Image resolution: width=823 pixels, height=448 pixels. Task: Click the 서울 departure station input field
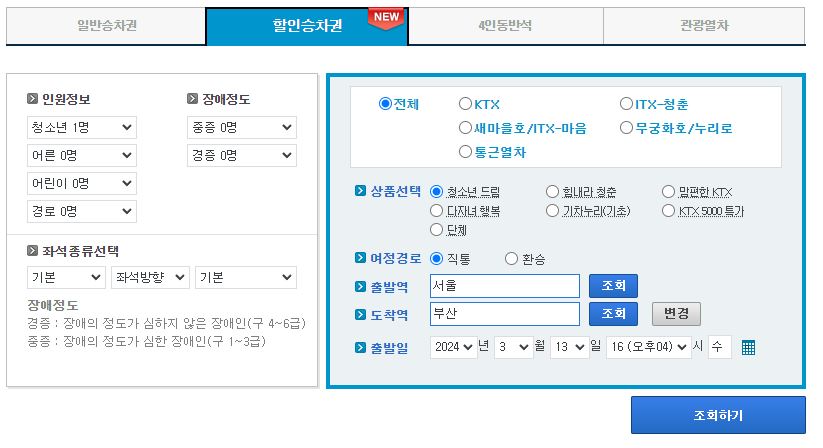(504, 285)
